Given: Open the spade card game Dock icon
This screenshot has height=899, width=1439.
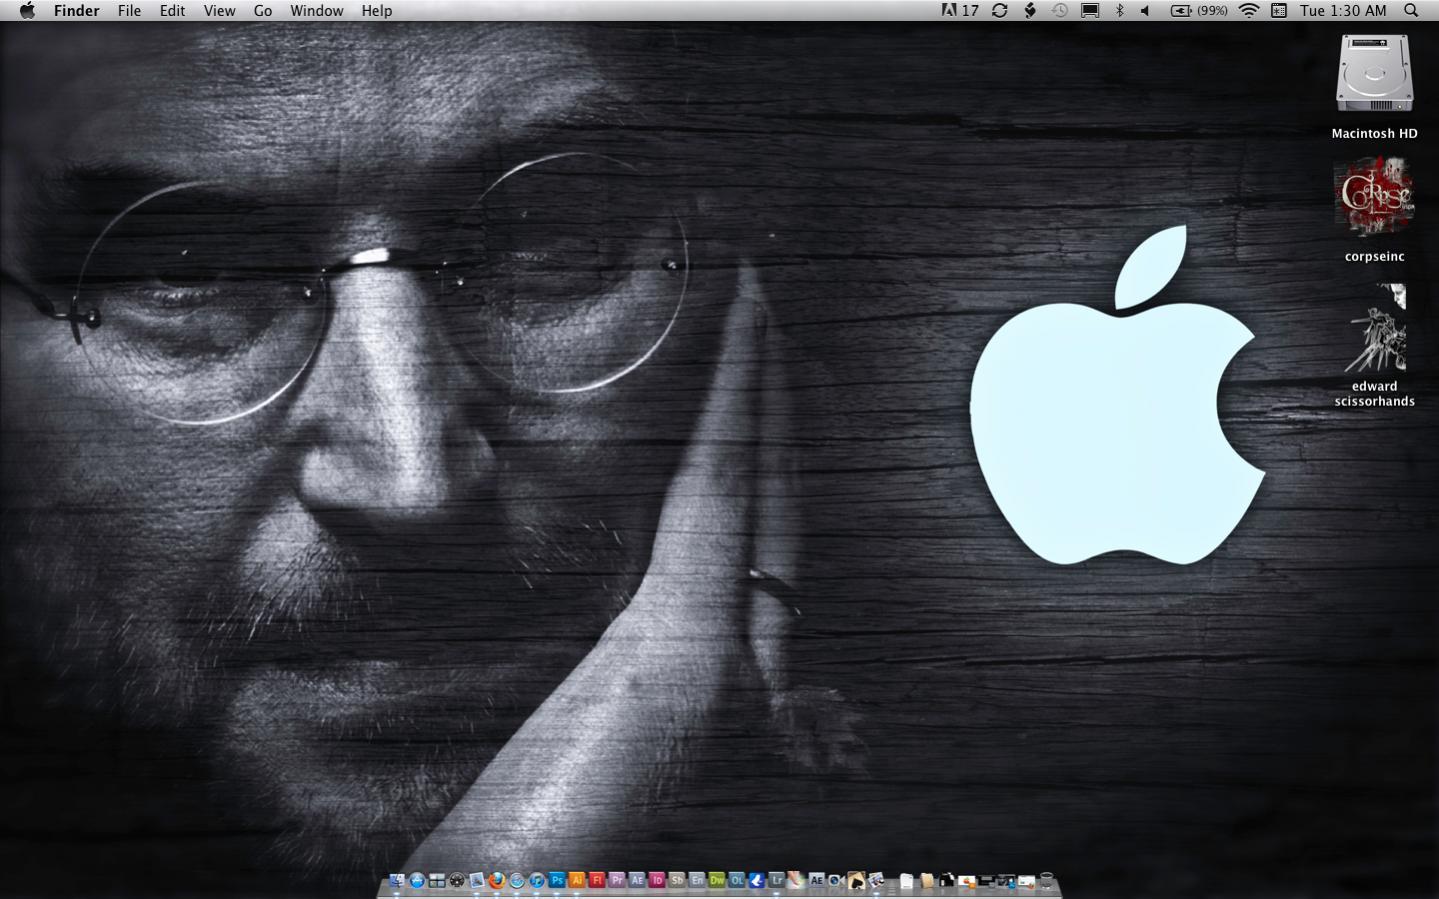Looking at the screenshot, I should [856, 880].
